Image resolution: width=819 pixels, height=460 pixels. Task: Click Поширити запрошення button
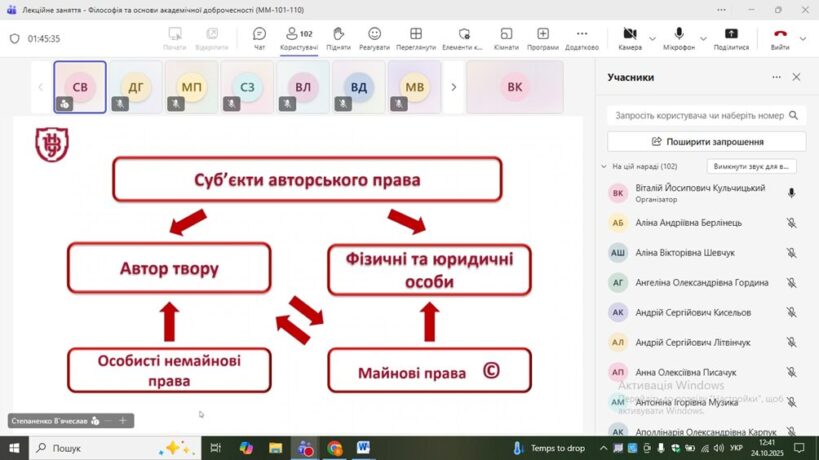click(x=706, y=142)
